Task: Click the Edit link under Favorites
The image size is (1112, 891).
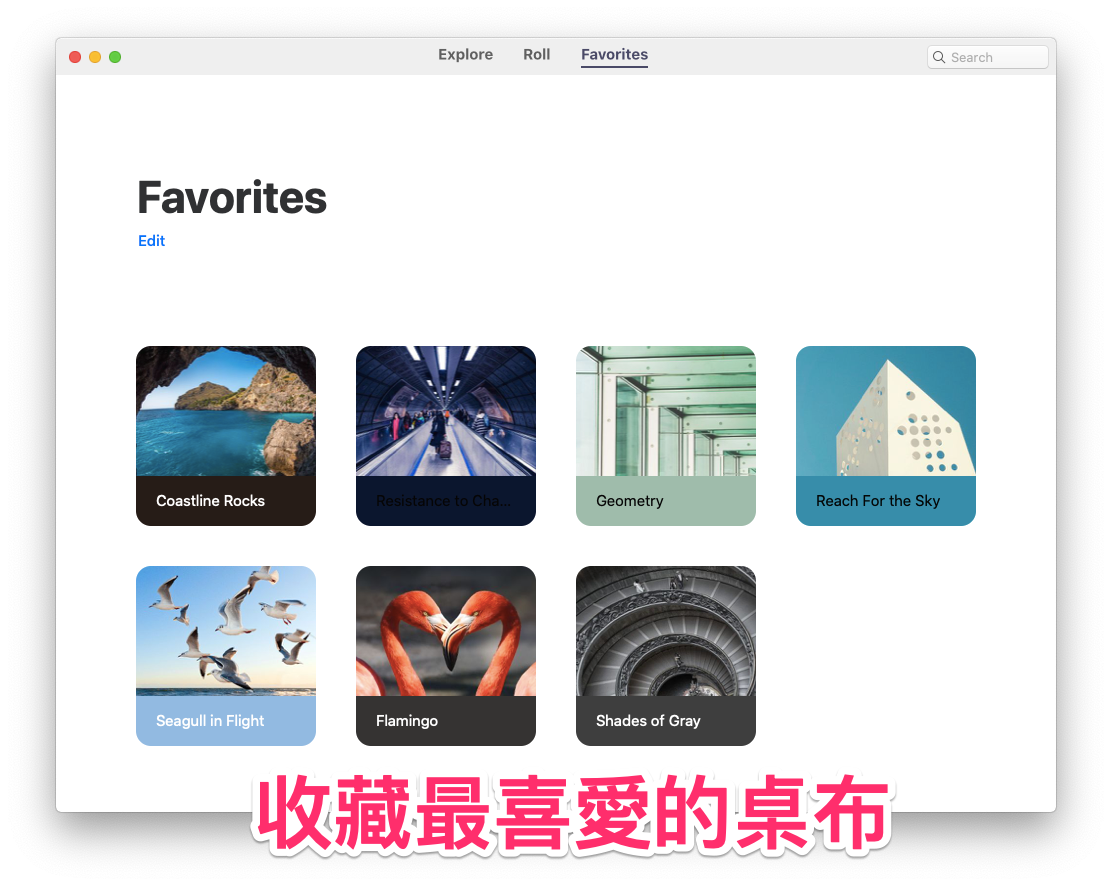Action: [x=151, y=241]
